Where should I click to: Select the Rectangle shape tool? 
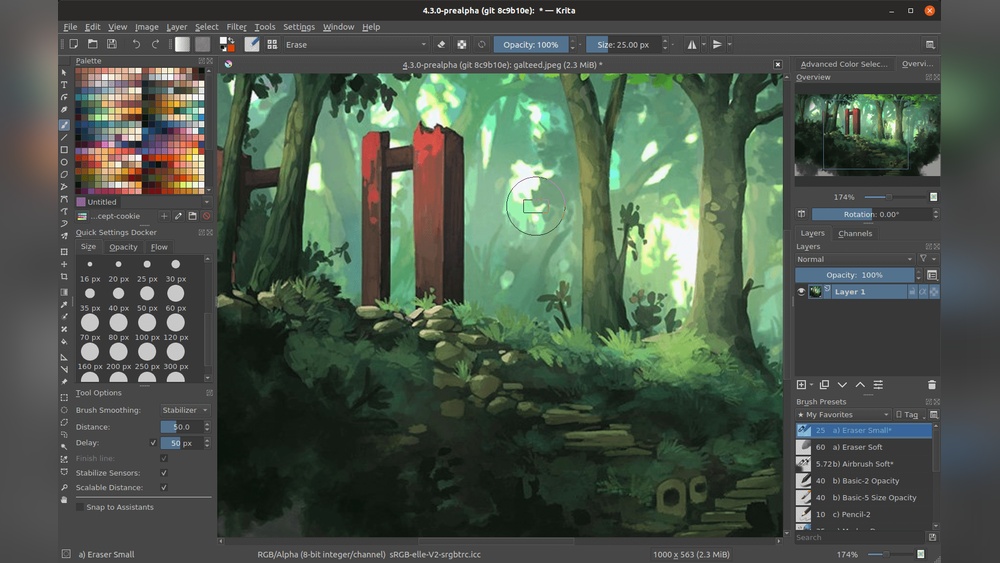tap(64, 150)
